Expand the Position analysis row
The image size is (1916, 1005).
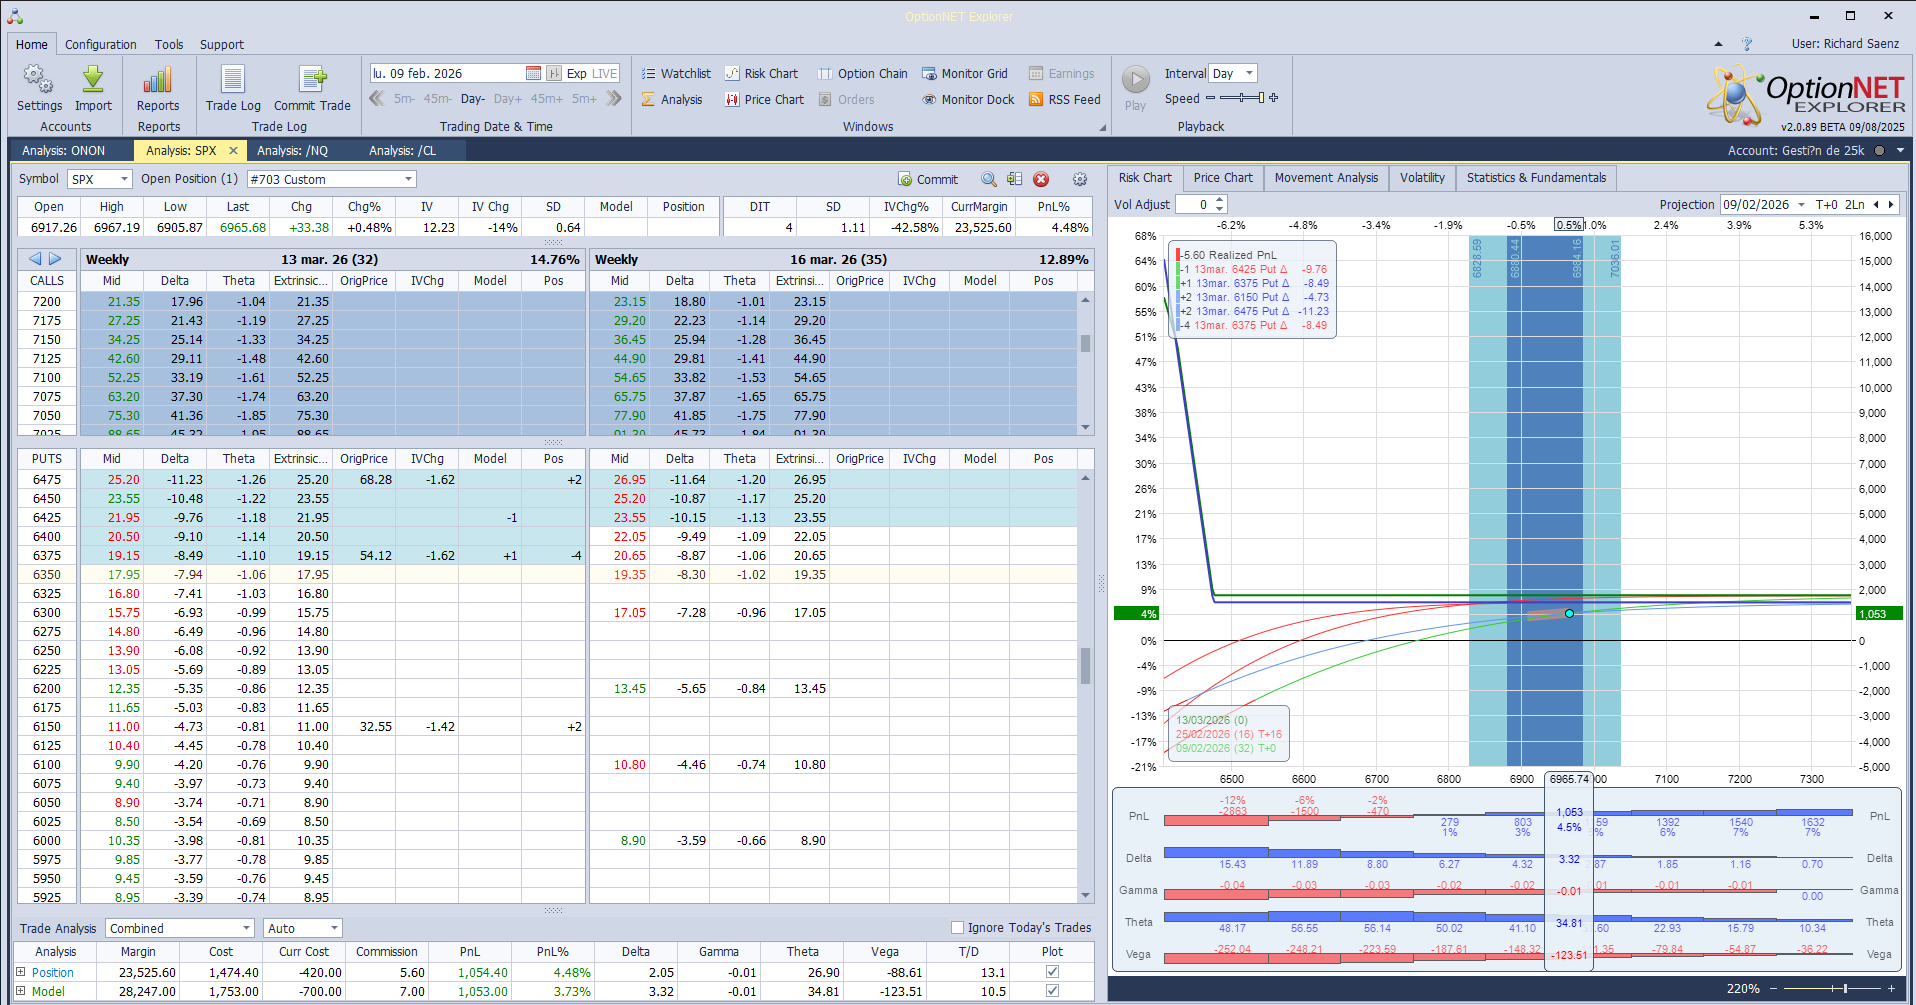[20, 971]
